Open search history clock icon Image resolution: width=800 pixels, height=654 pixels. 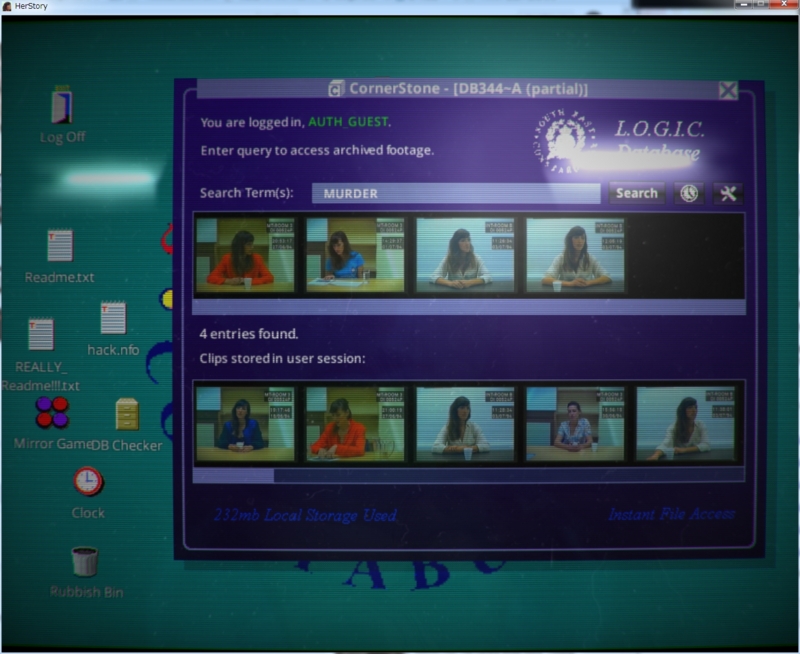coord(689,193)
